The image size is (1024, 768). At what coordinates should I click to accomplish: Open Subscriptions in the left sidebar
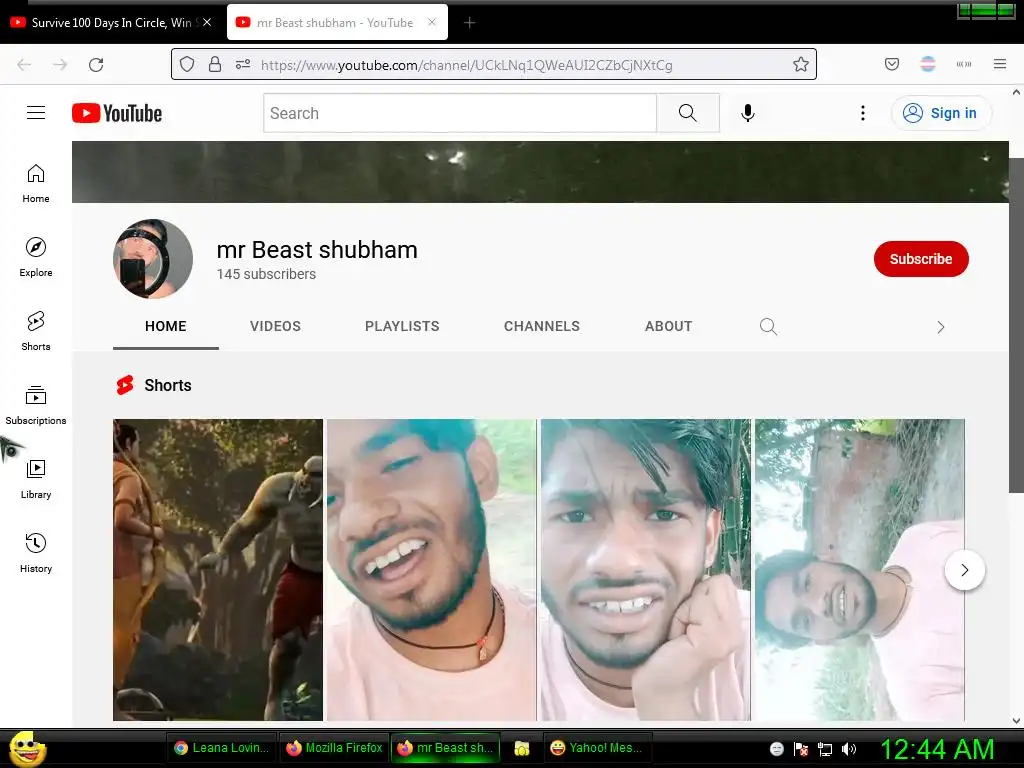36,405
